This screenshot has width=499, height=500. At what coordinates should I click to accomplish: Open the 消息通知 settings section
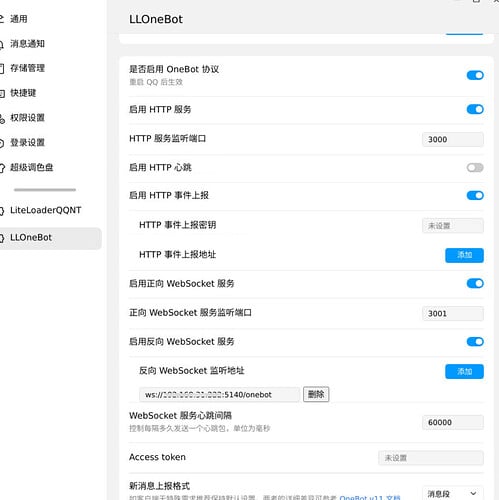point(27,44)
